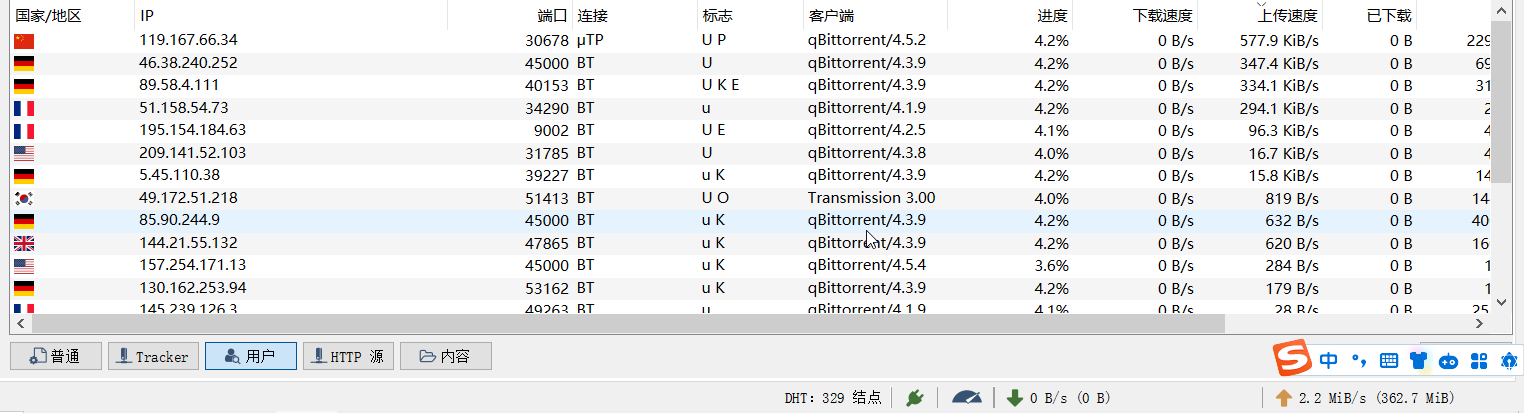Viewport: 1524px width, 413px height.
Task: Click the µTP connection cell
Action: coord(590,41)
